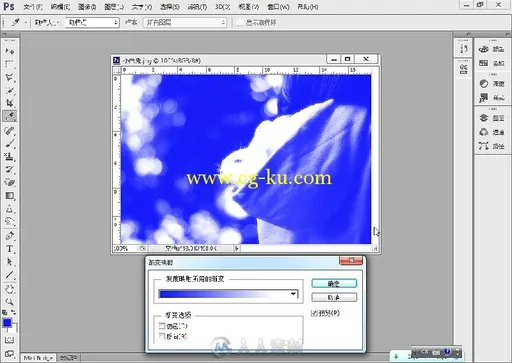Select the Healing Brush tool
Screen dimensions: 512x363
(x=10, y=130)
